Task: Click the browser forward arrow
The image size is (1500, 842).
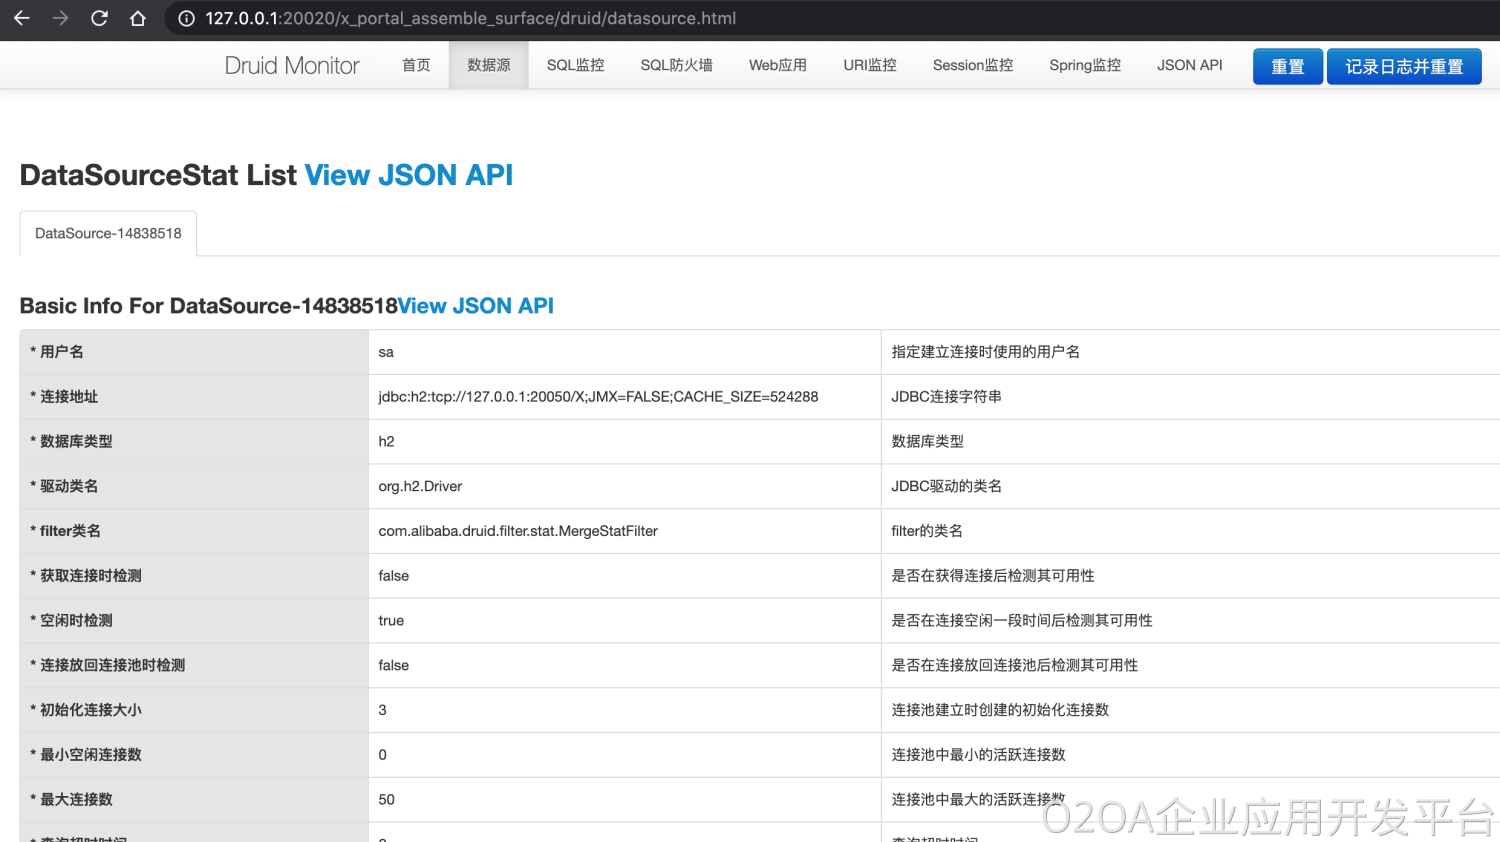Action: click(61, 18)
